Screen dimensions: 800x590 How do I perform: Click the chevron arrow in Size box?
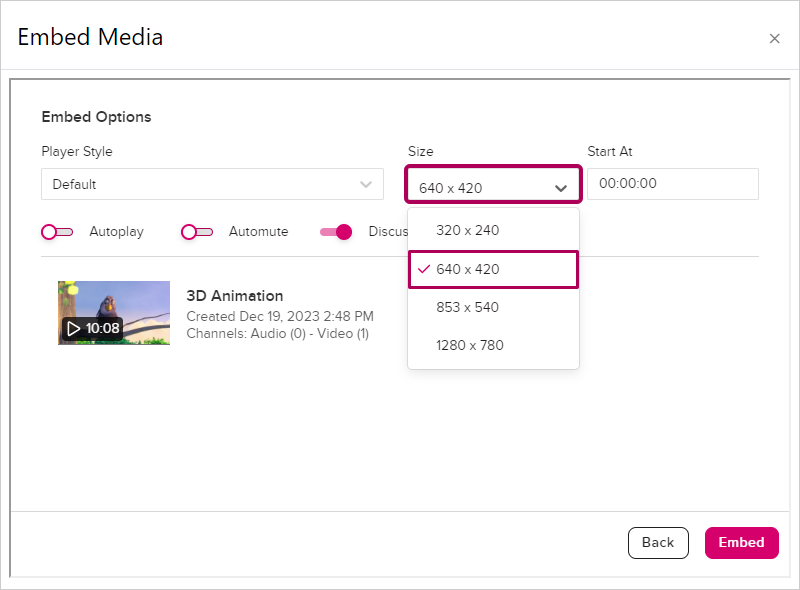tap(561, 188)
